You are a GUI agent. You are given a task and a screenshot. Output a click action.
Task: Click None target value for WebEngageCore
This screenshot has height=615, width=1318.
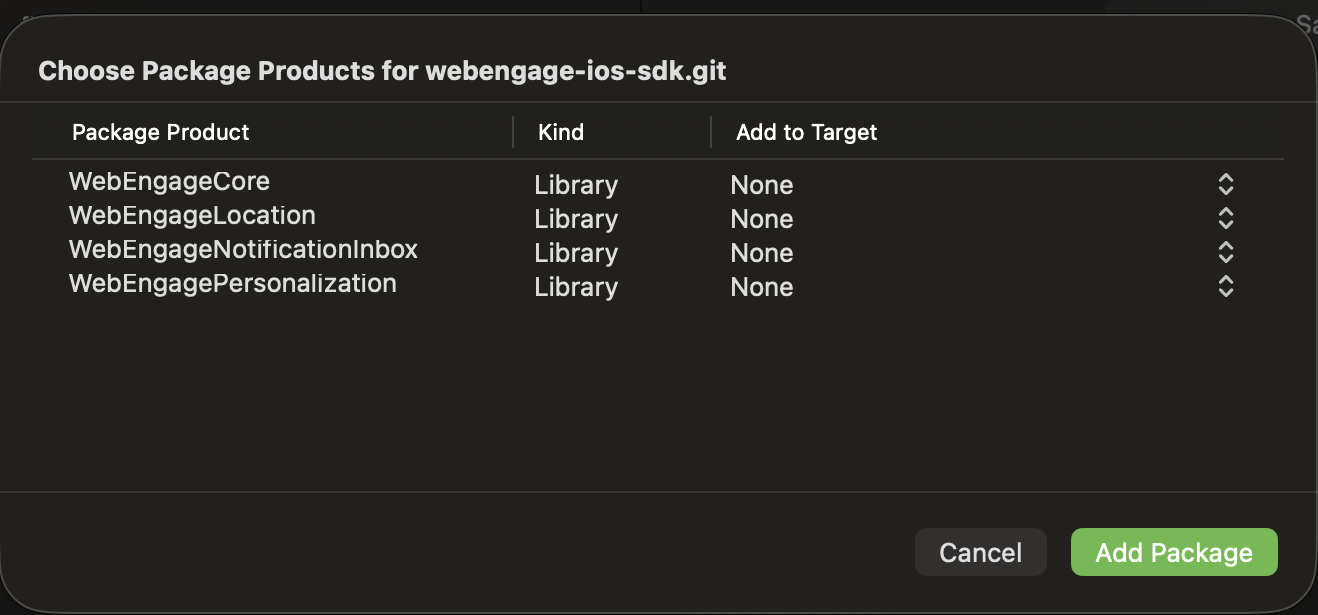761,186
